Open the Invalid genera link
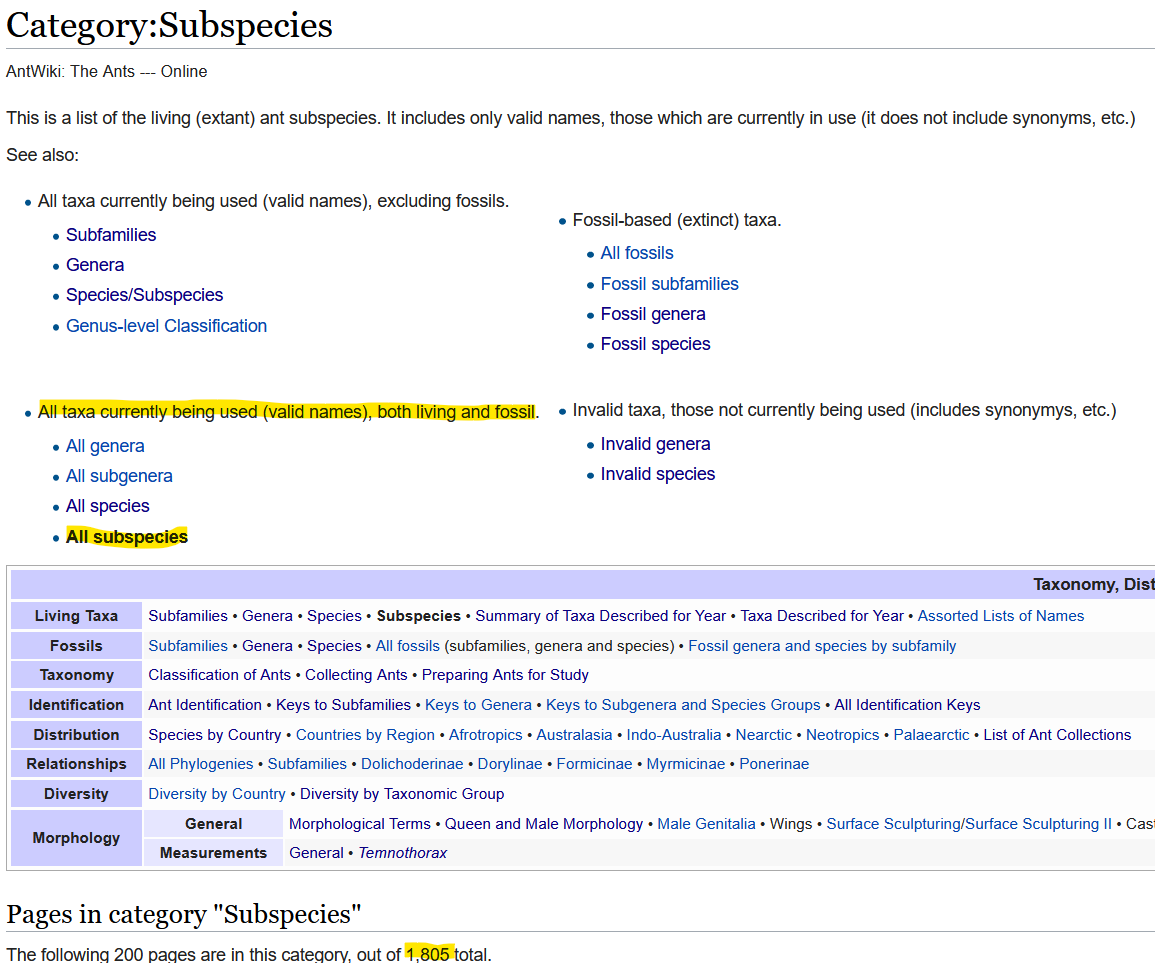Image resolution: width=1155 pixels, height=963 pixels. [x=655, y=444]
